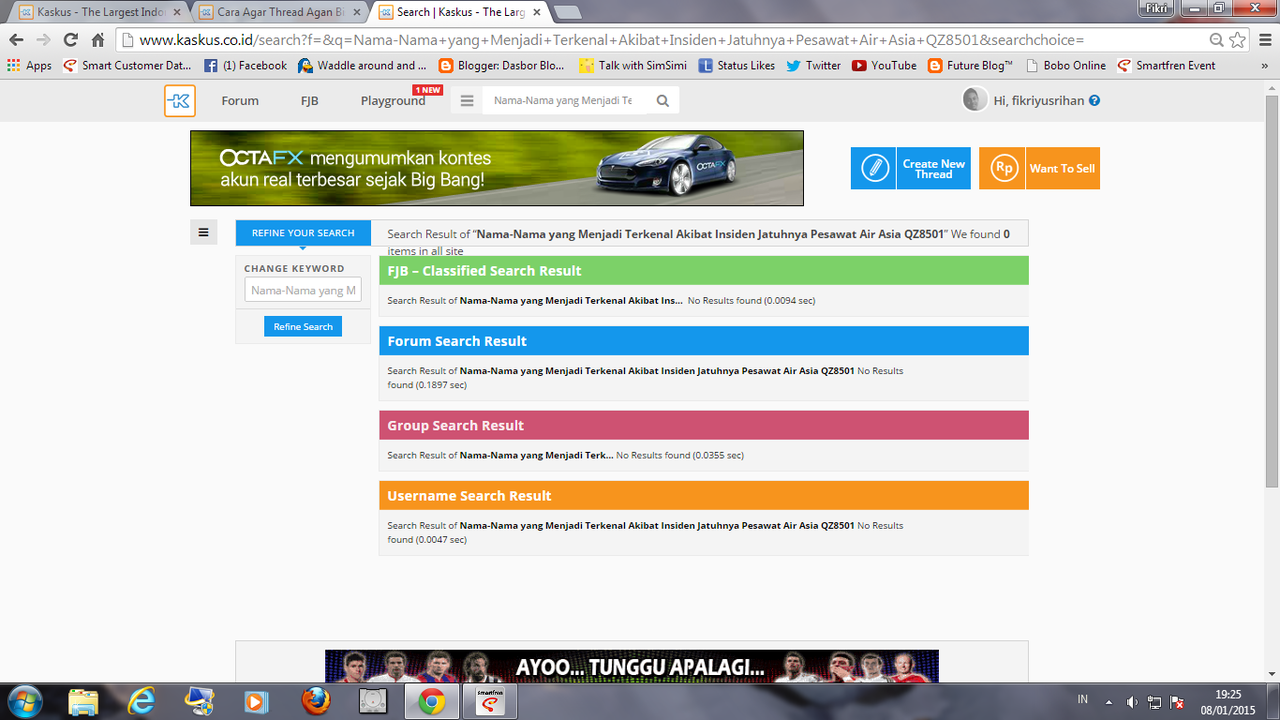The height and width of the screenshot is (720, 1280).
Task: Launch Internet Explorer from taskbar
Action: click(142, 702)
